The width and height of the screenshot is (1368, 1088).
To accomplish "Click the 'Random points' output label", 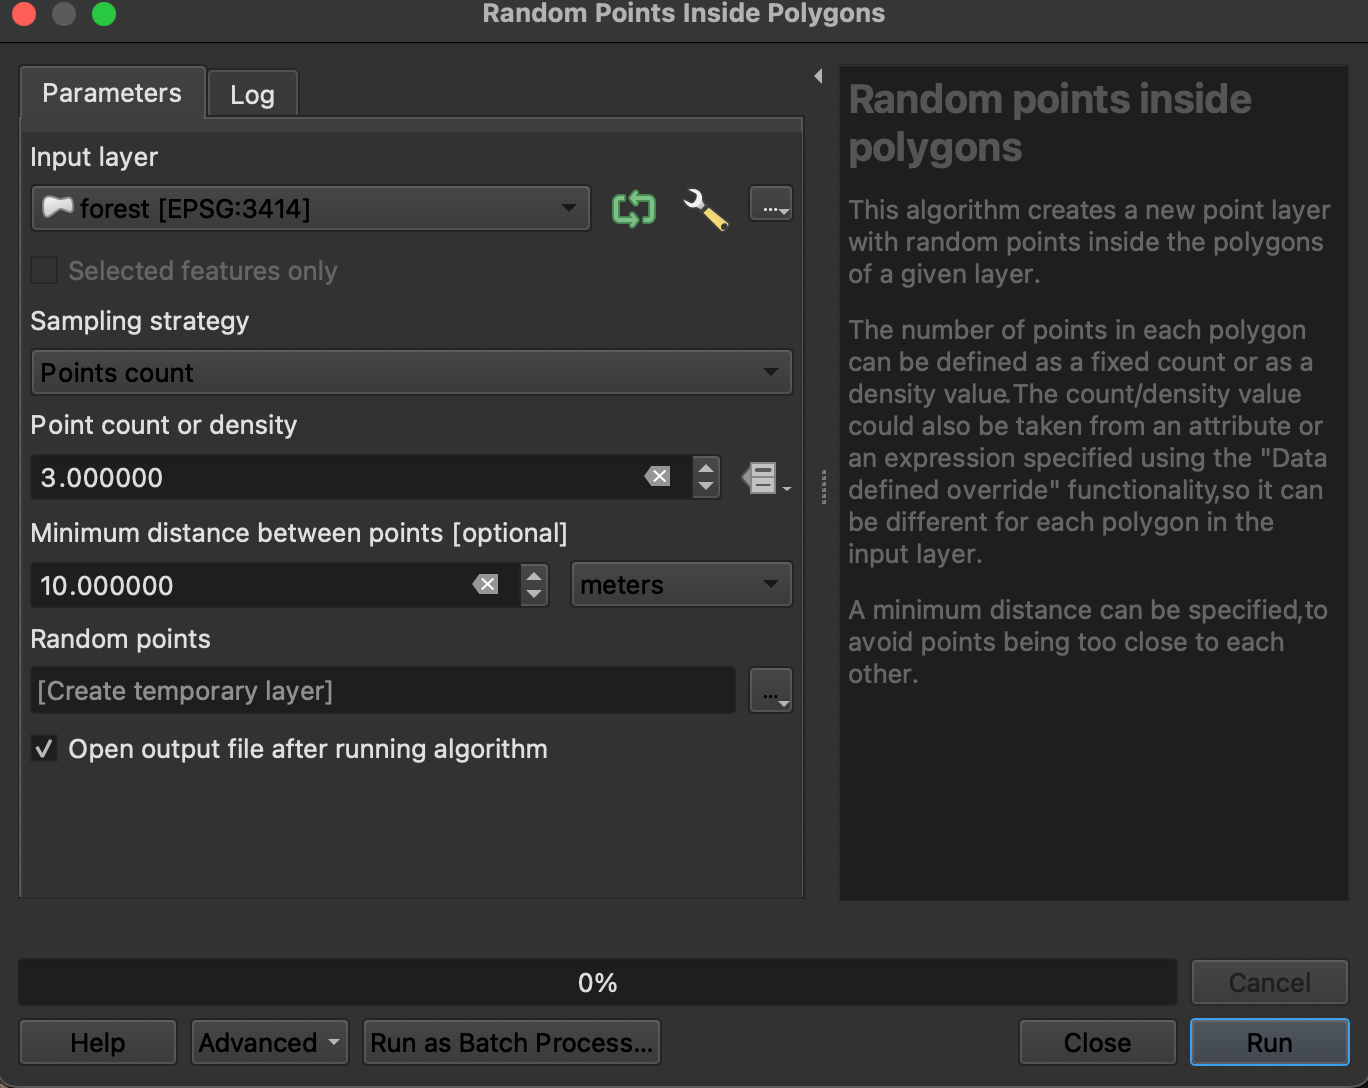I will coord(121,639).
